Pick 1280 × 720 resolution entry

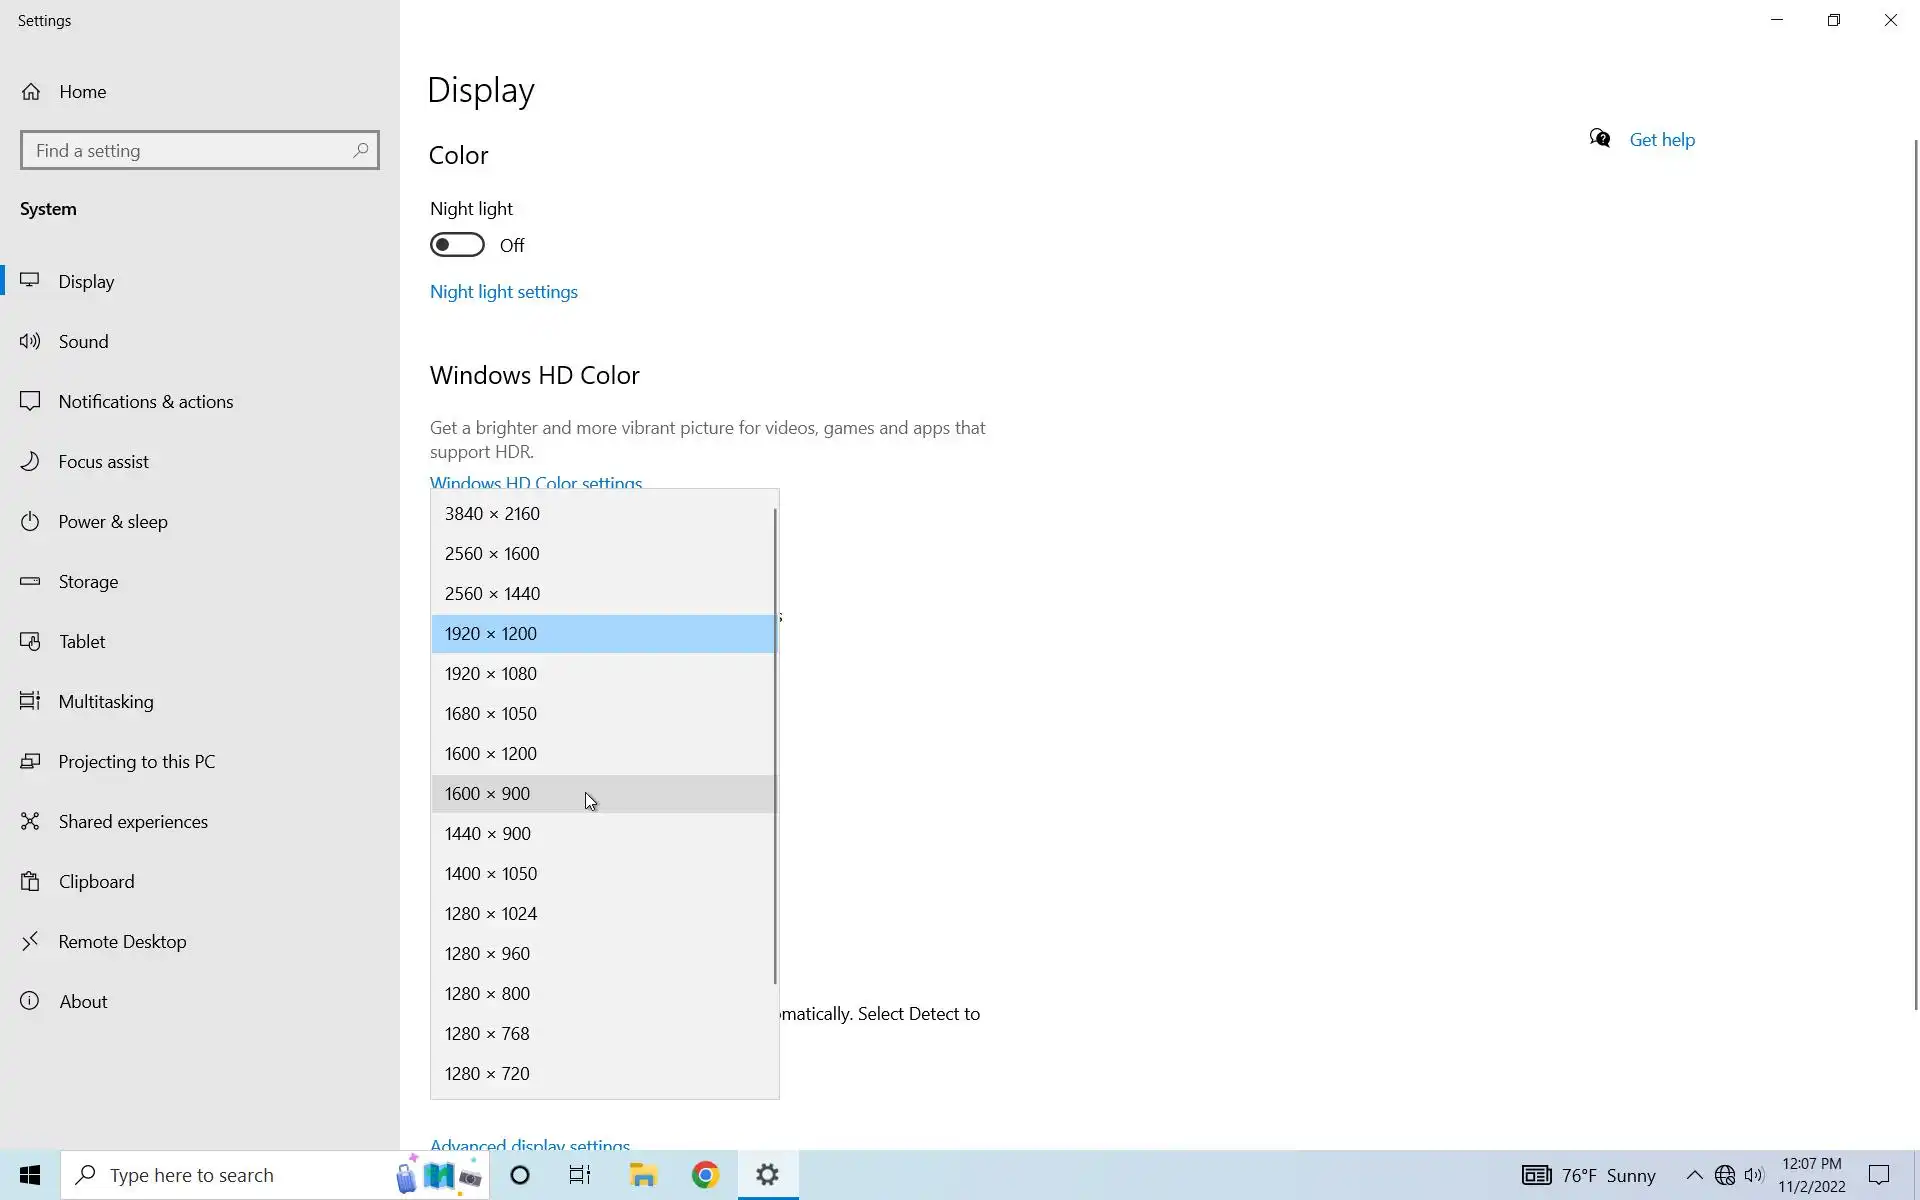pyautogui.click(x=487, y=1074)
